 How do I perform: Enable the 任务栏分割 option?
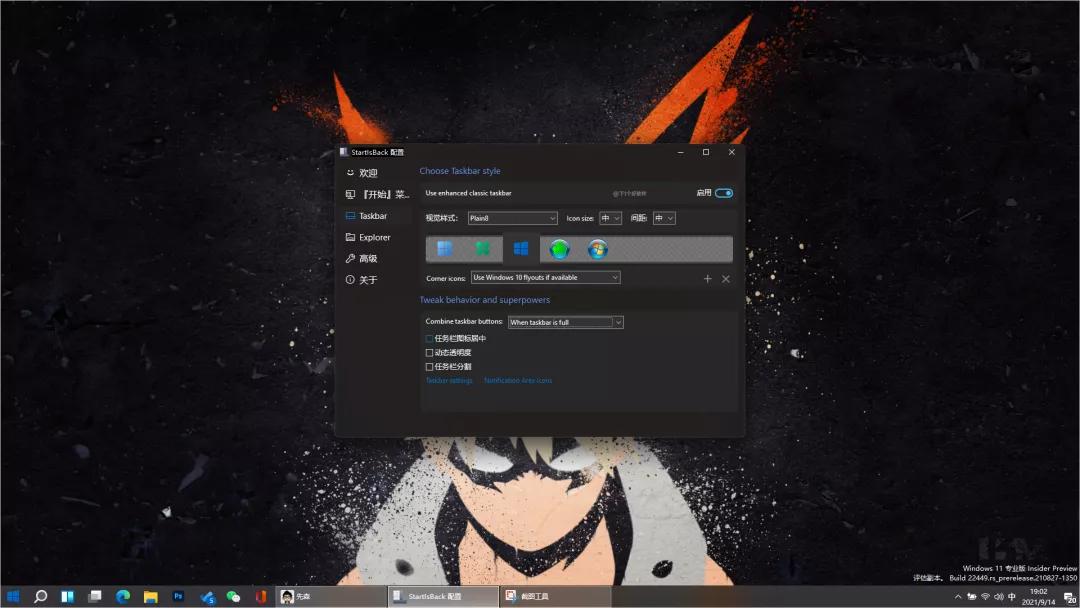(x=429, y=366)
